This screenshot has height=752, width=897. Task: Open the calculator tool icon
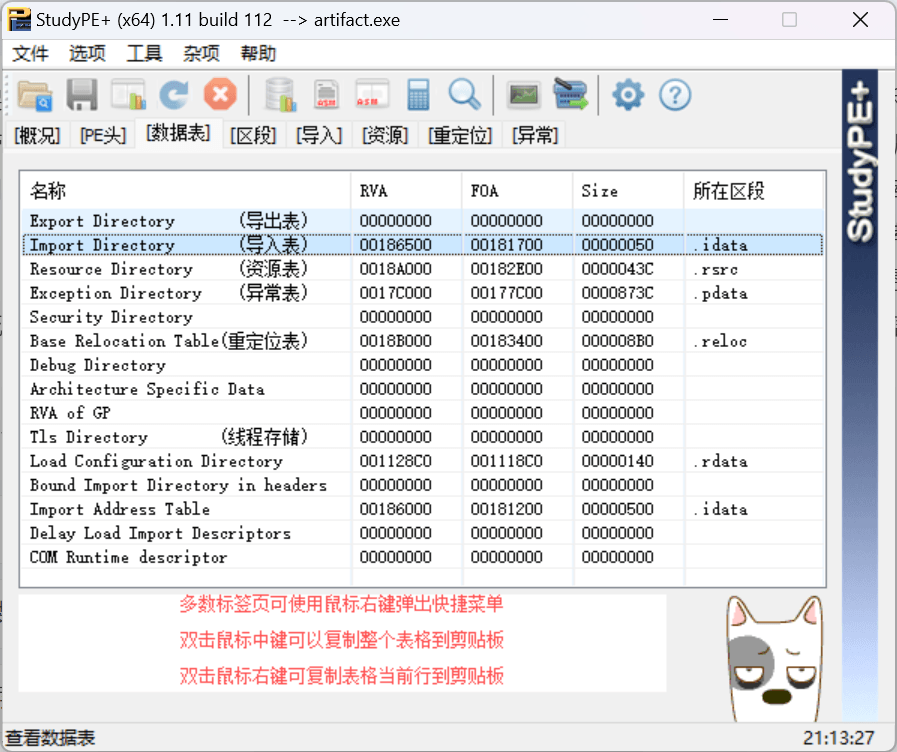tap(418, 95)
